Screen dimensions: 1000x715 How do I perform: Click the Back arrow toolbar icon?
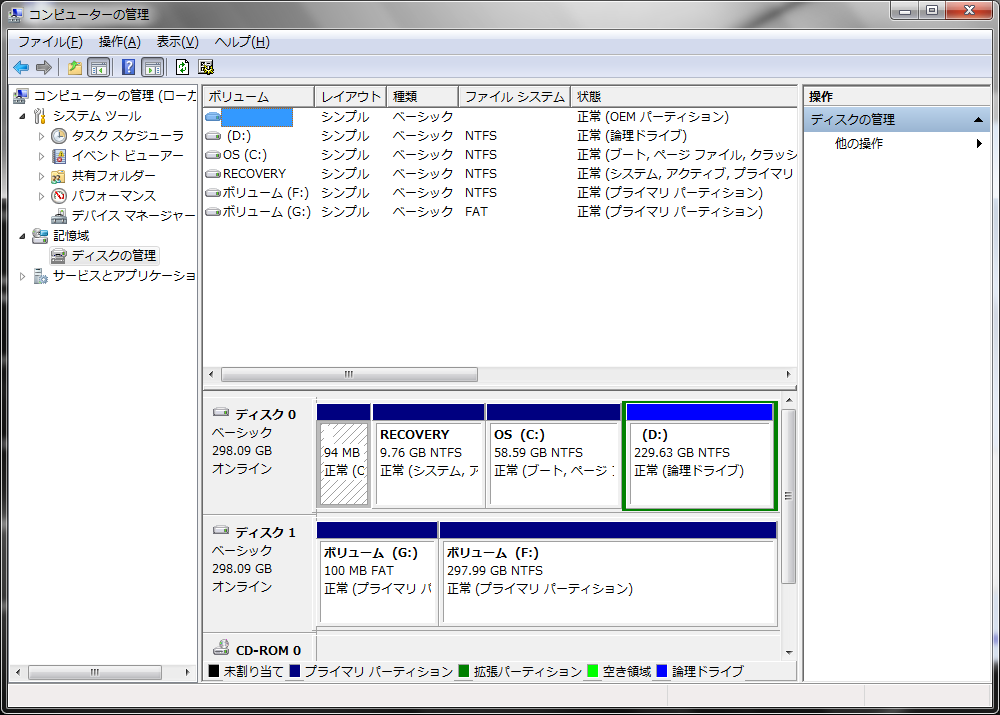click(21, 67)
